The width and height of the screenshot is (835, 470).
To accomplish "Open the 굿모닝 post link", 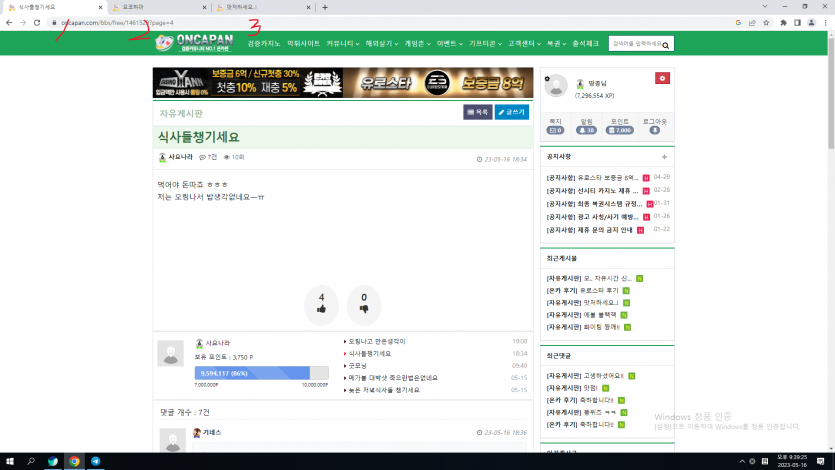I will pyautogui.click(x=357, y=366).
